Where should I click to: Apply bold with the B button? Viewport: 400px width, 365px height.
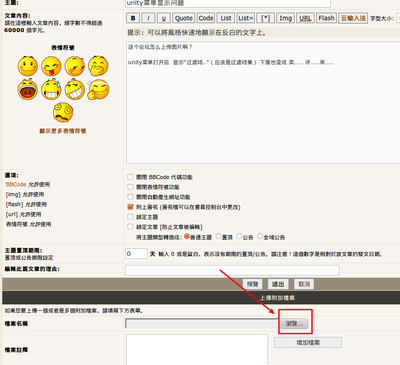(x=133, y=18)
